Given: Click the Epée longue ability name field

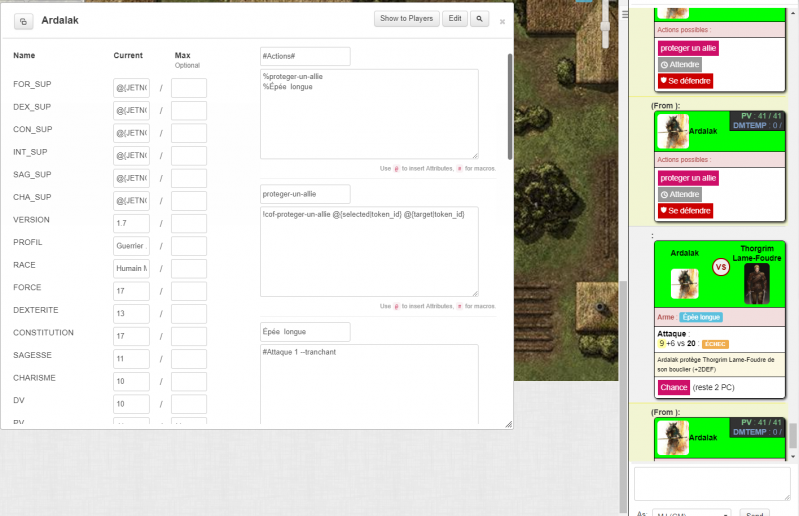Looking at the screenshot, I should pyautogui.click(x=305, y=331).
